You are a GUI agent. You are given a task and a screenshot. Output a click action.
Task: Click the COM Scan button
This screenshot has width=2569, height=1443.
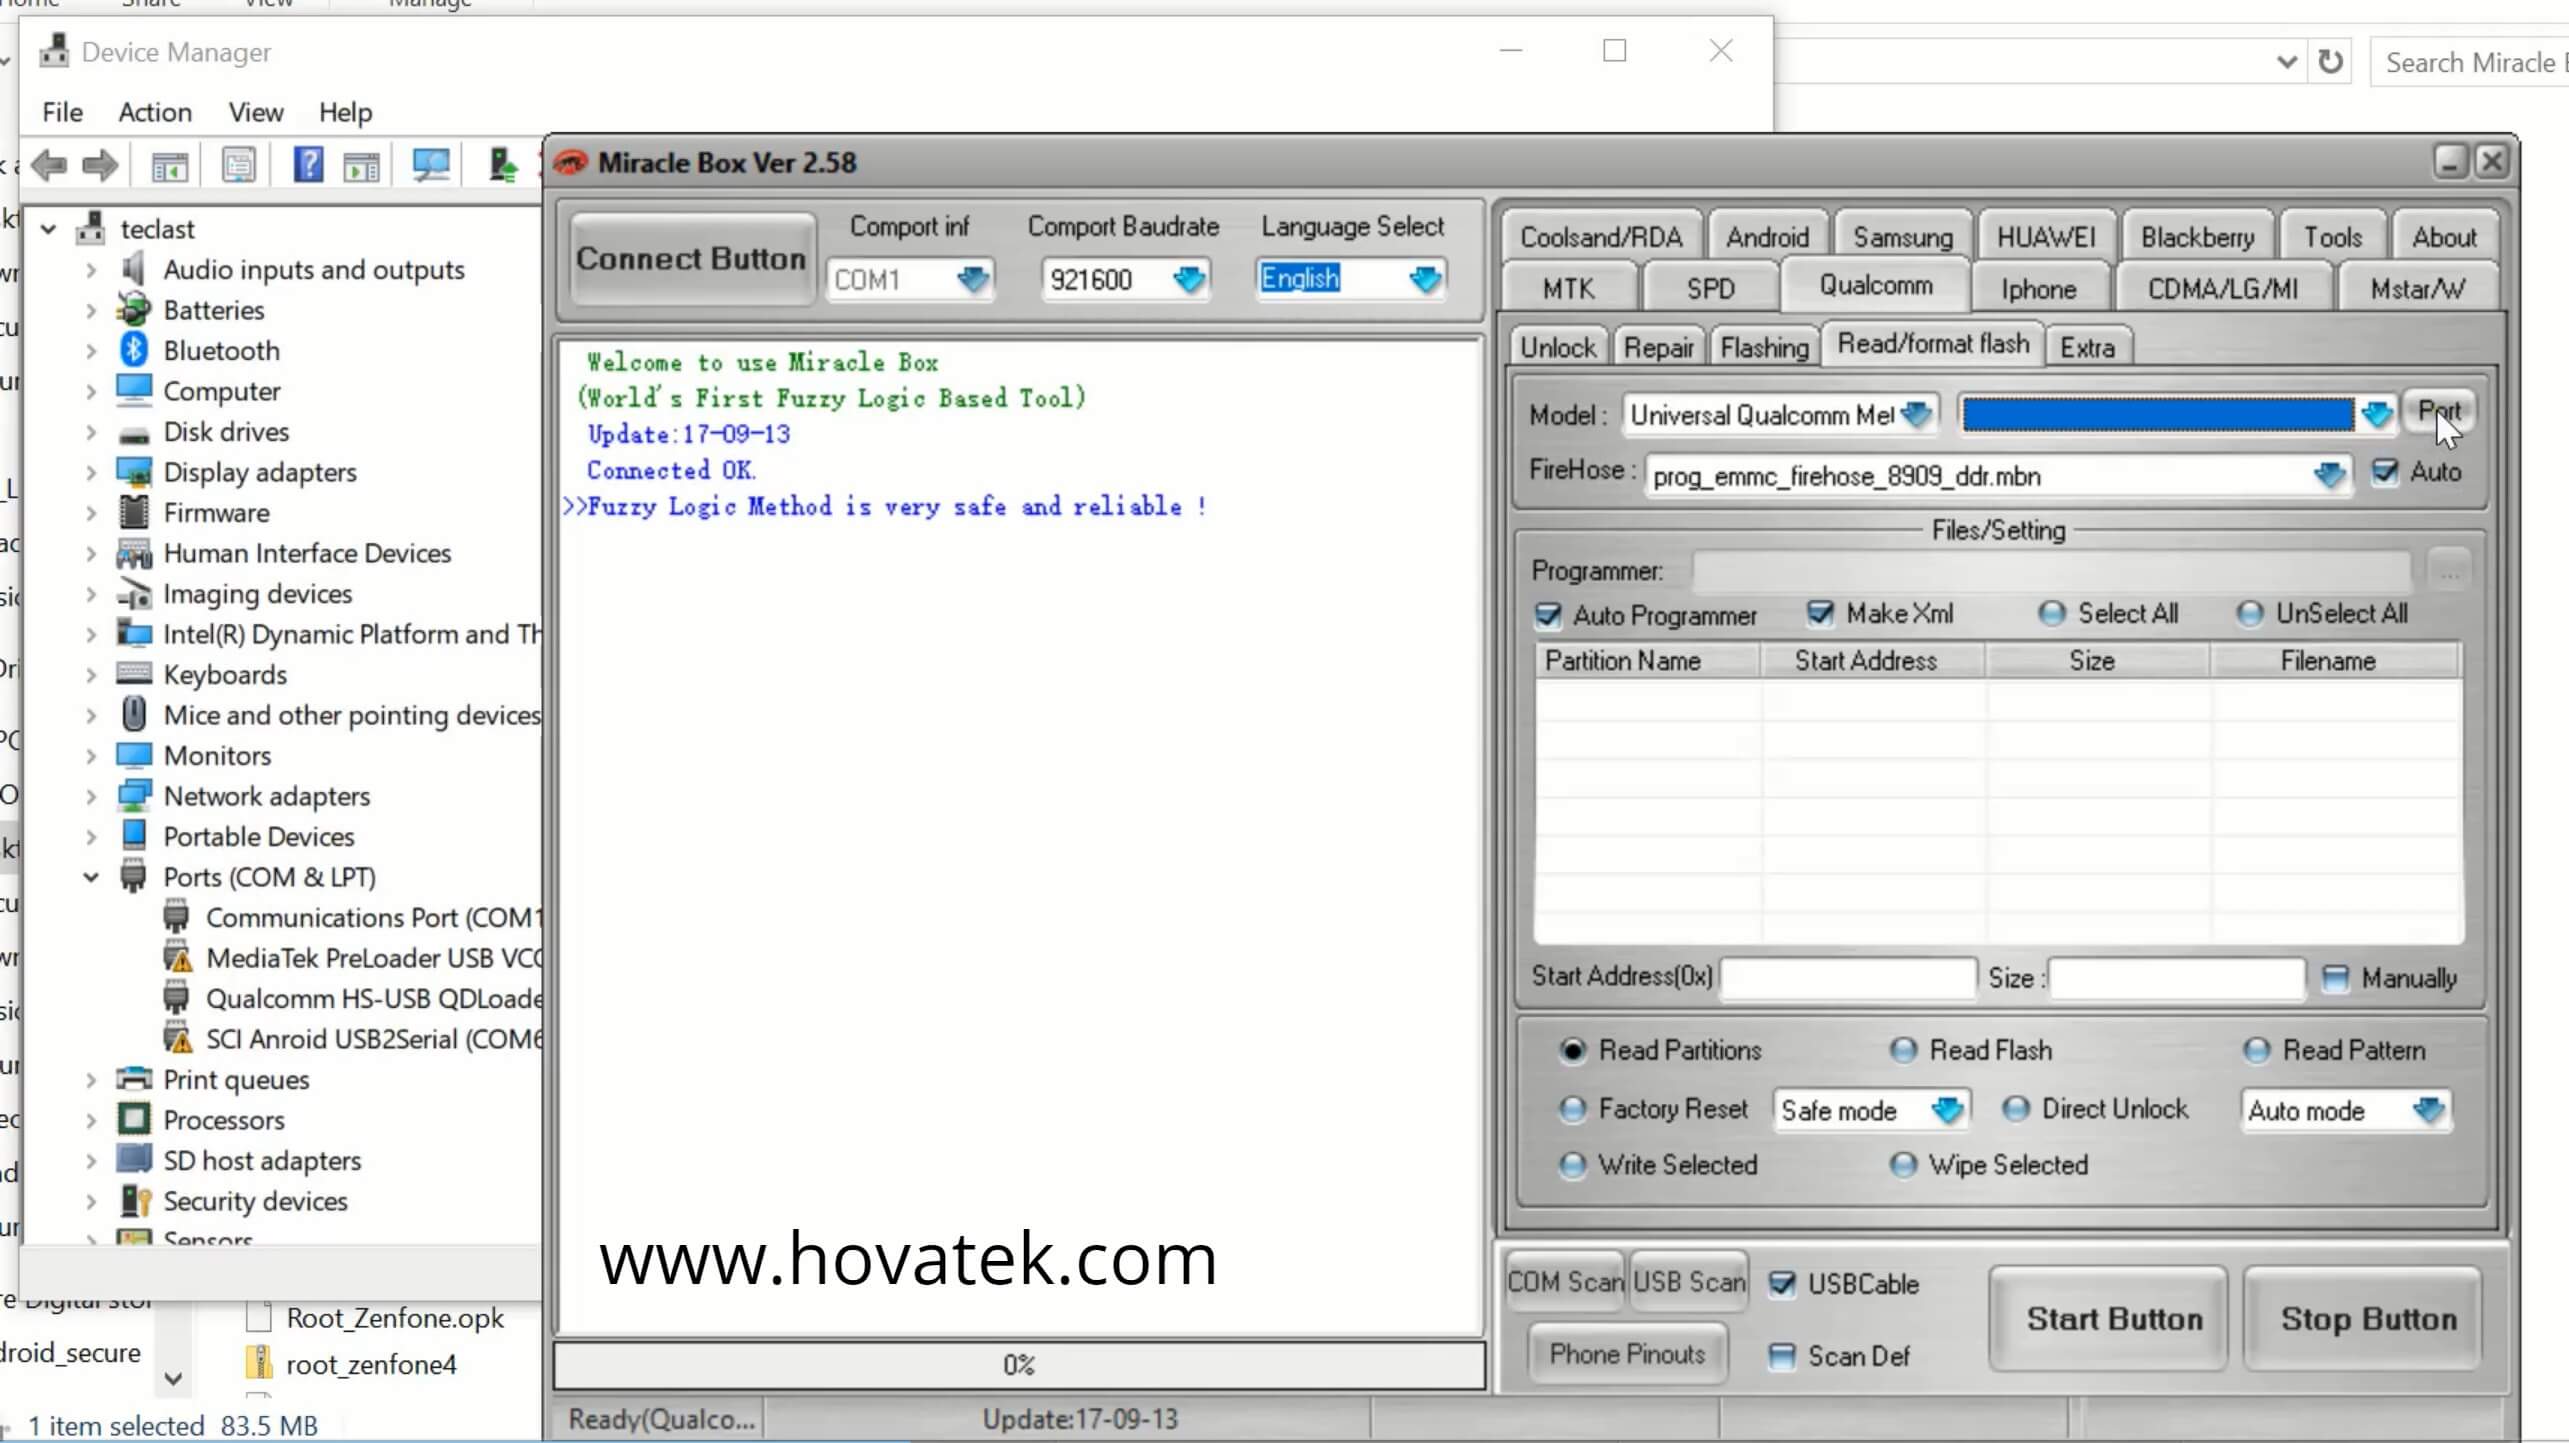(1565, 1282)
